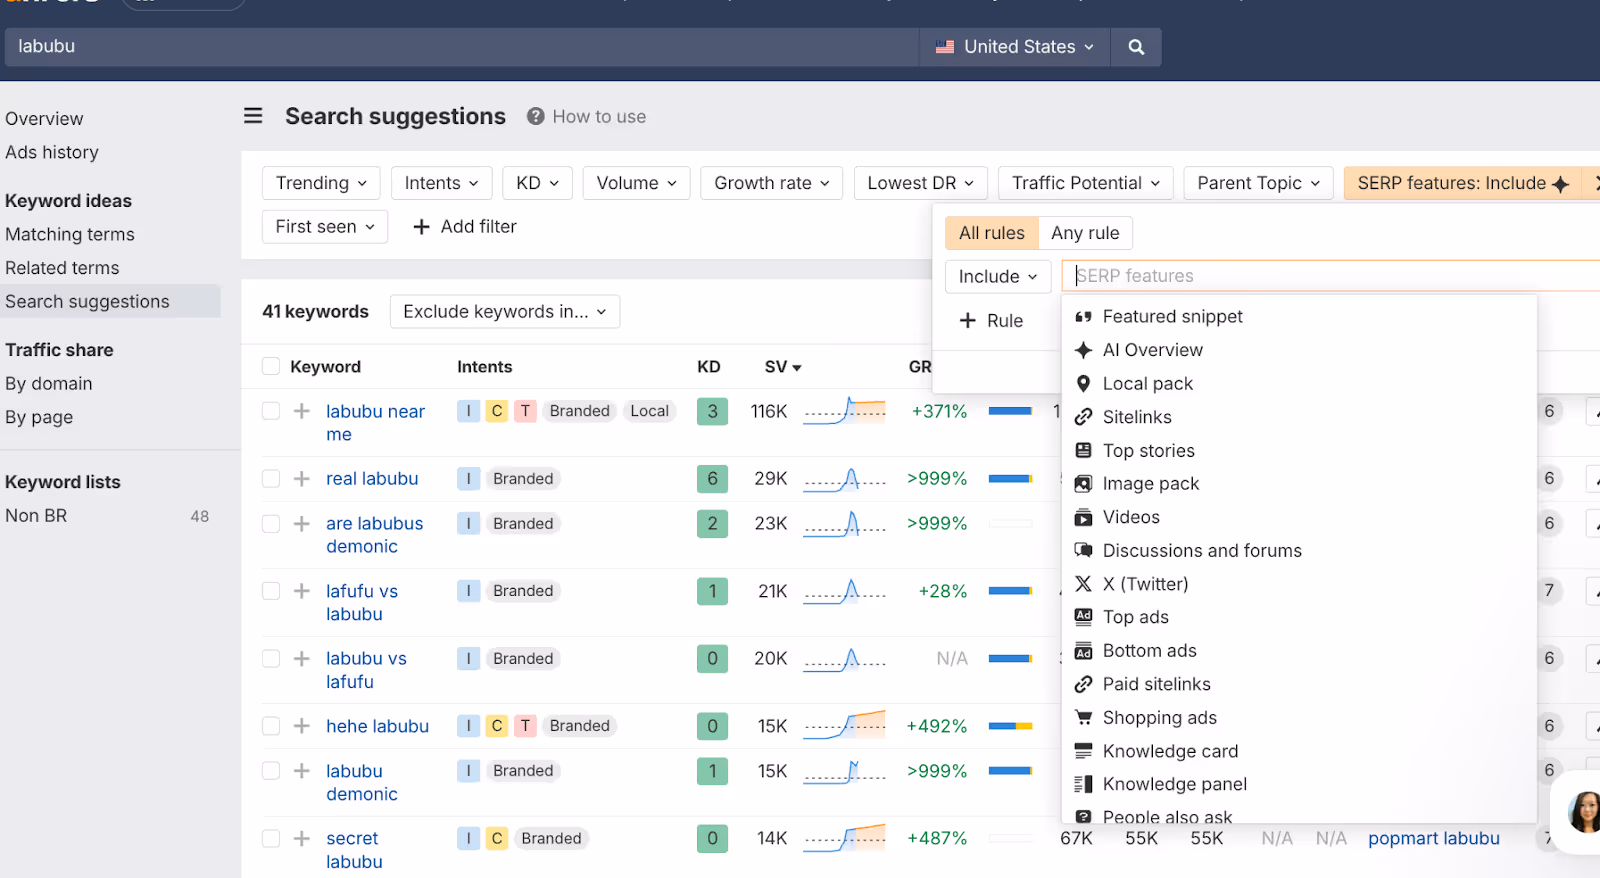Viewport: 1600px width, 878px height.
Task: Click the search magnifier icon
Action: click(1136, 47)
